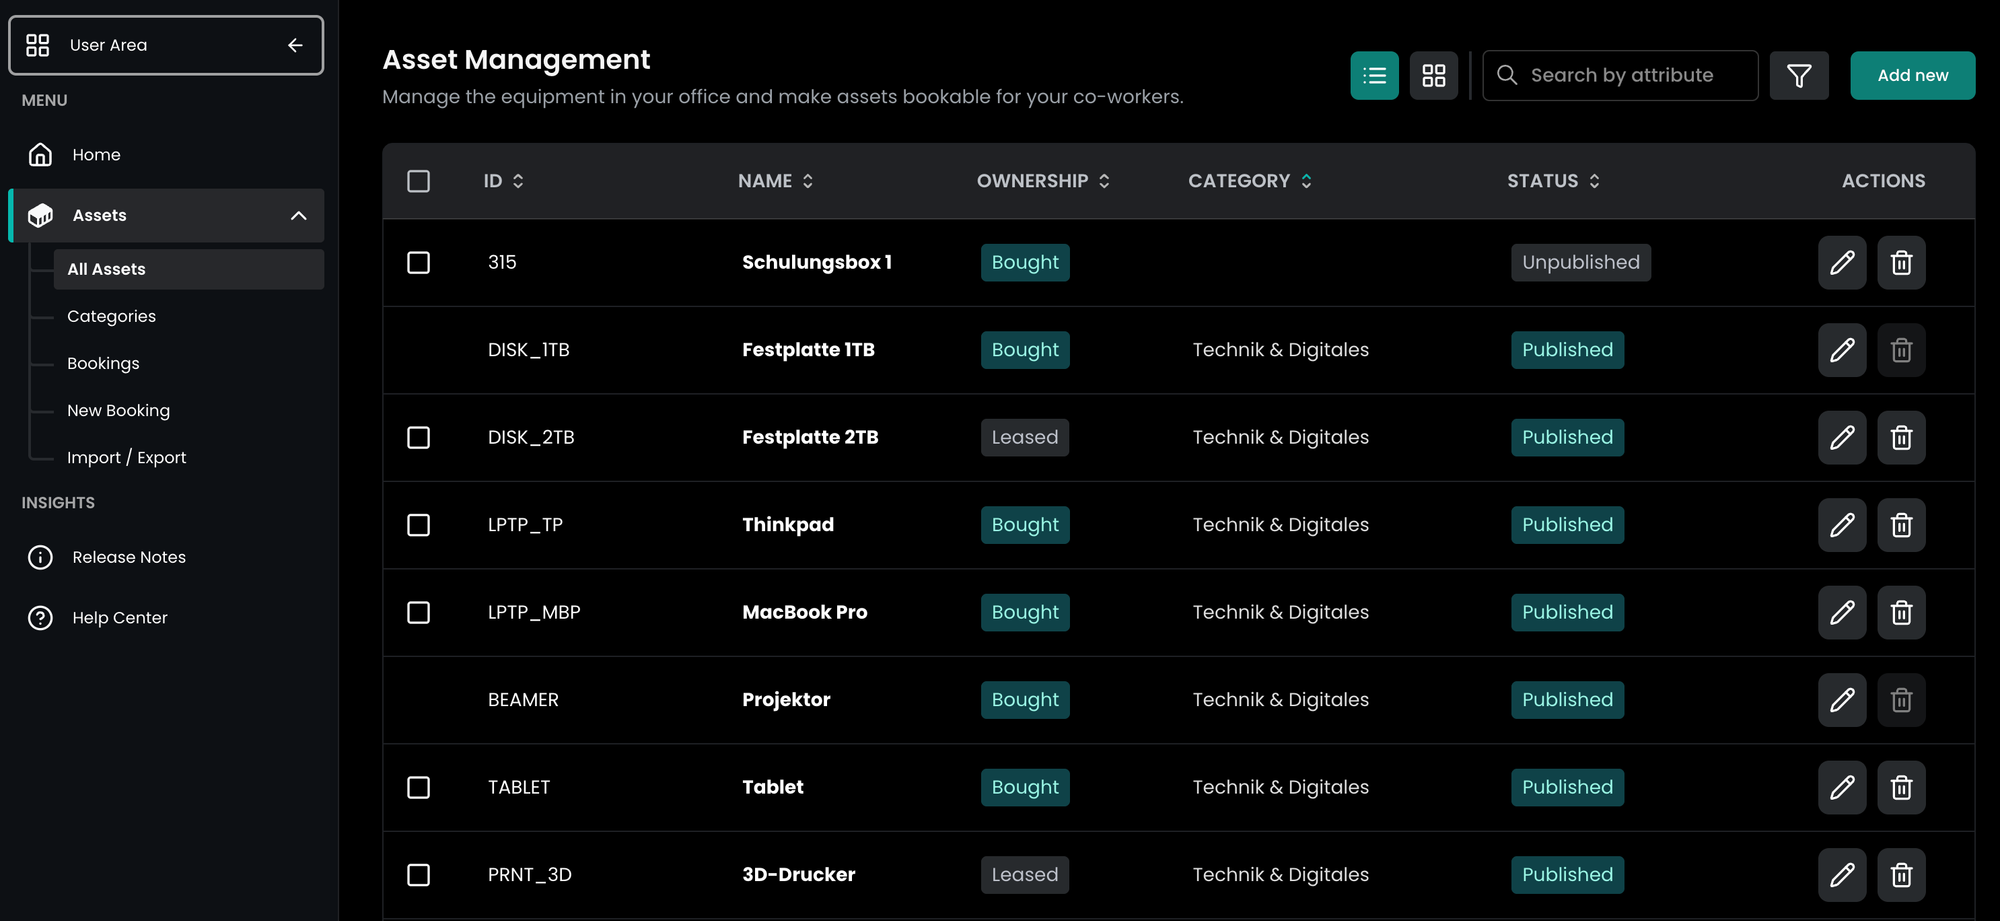Switch to list view layout
Viewport: 2000px width, 921px height.
click(1374, 75)
